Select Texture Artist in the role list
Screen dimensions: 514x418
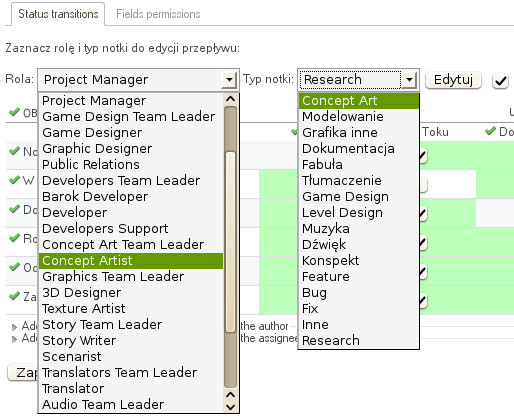pyautogui.click(x=131, y=309)
